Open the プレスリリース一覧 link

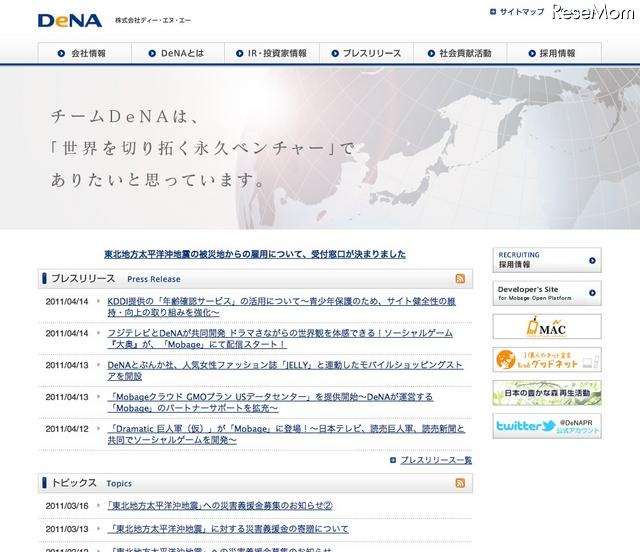436,460
